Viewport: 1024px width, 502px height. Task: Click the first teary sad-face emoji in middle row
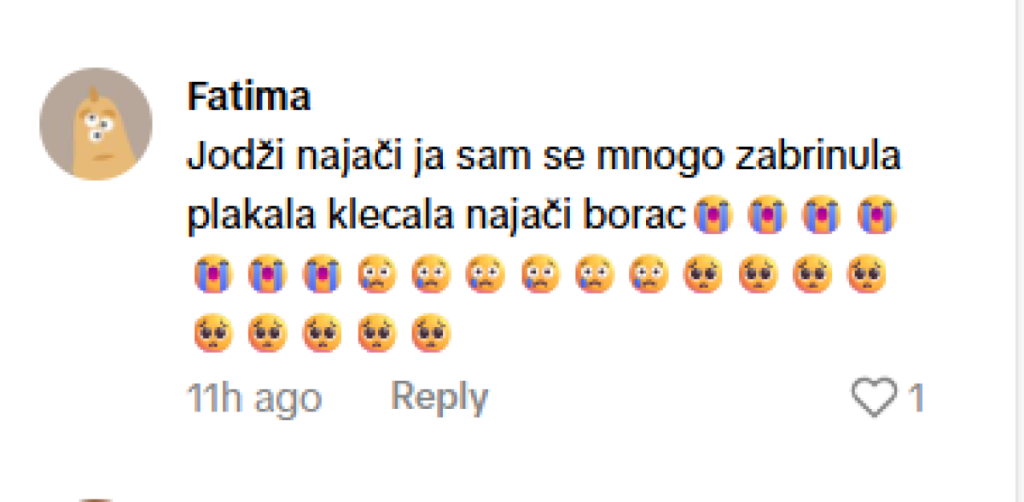tap(377, 274)
